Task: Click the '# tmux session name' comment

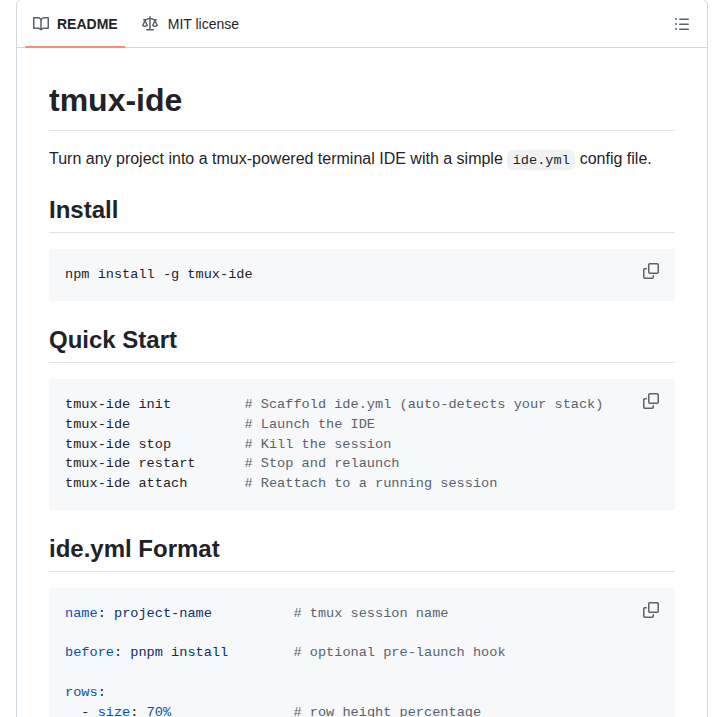Action: click(371, 613)
